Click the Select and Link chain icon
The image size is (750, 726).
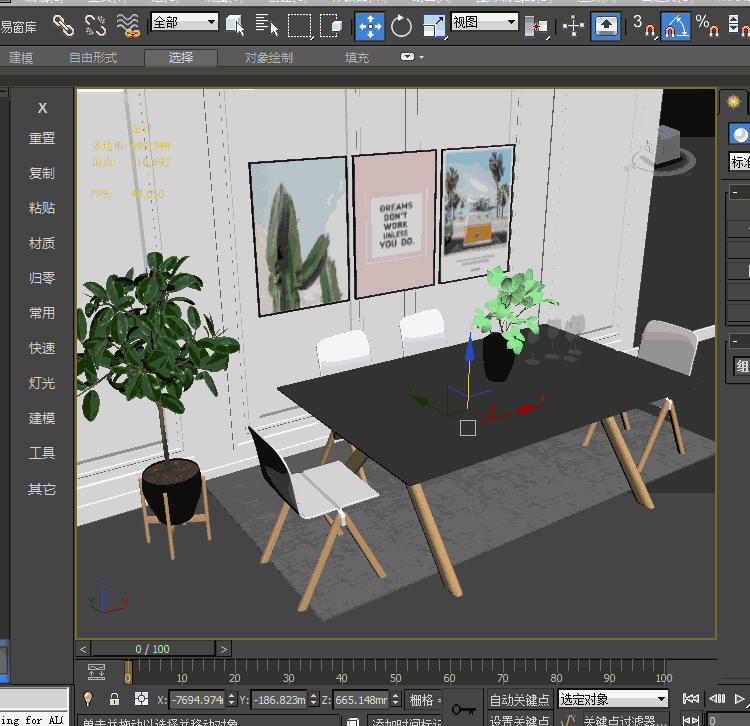click(x=63, y=24)
